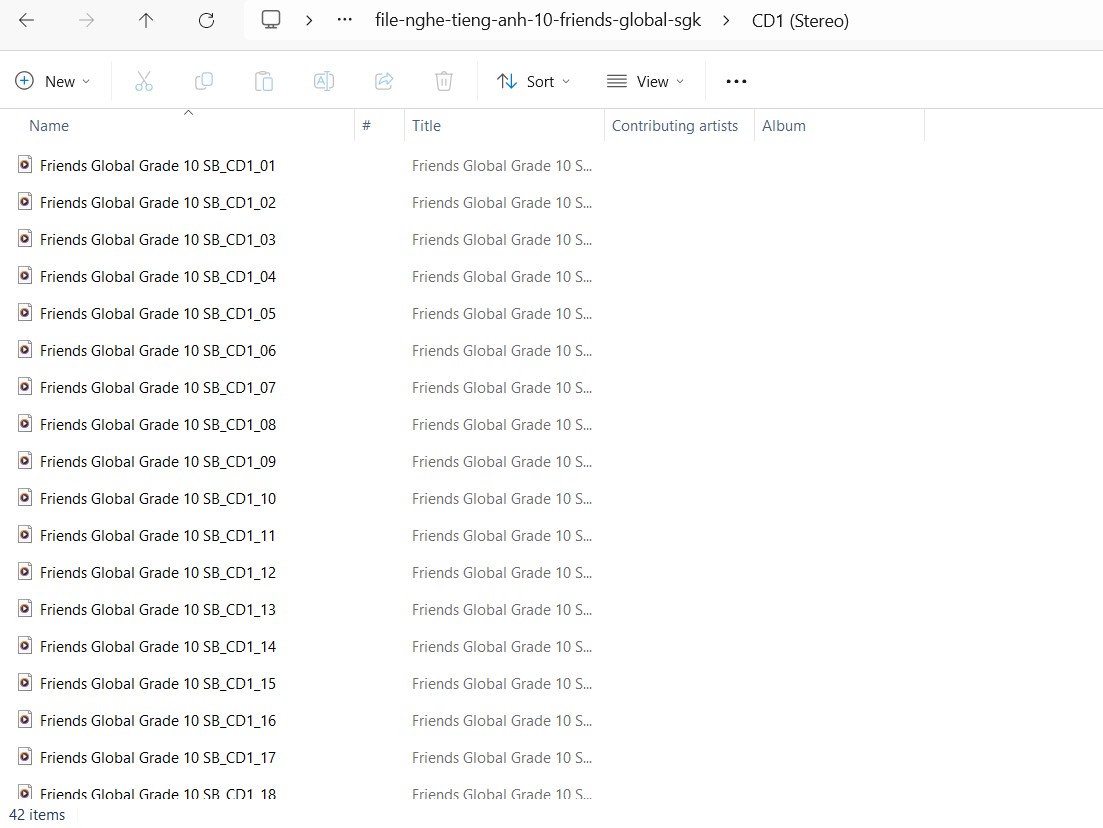Cut the selected file using toolbar
The height and width of the screenshot is (828, 1103).
click(x=143, y=81)
